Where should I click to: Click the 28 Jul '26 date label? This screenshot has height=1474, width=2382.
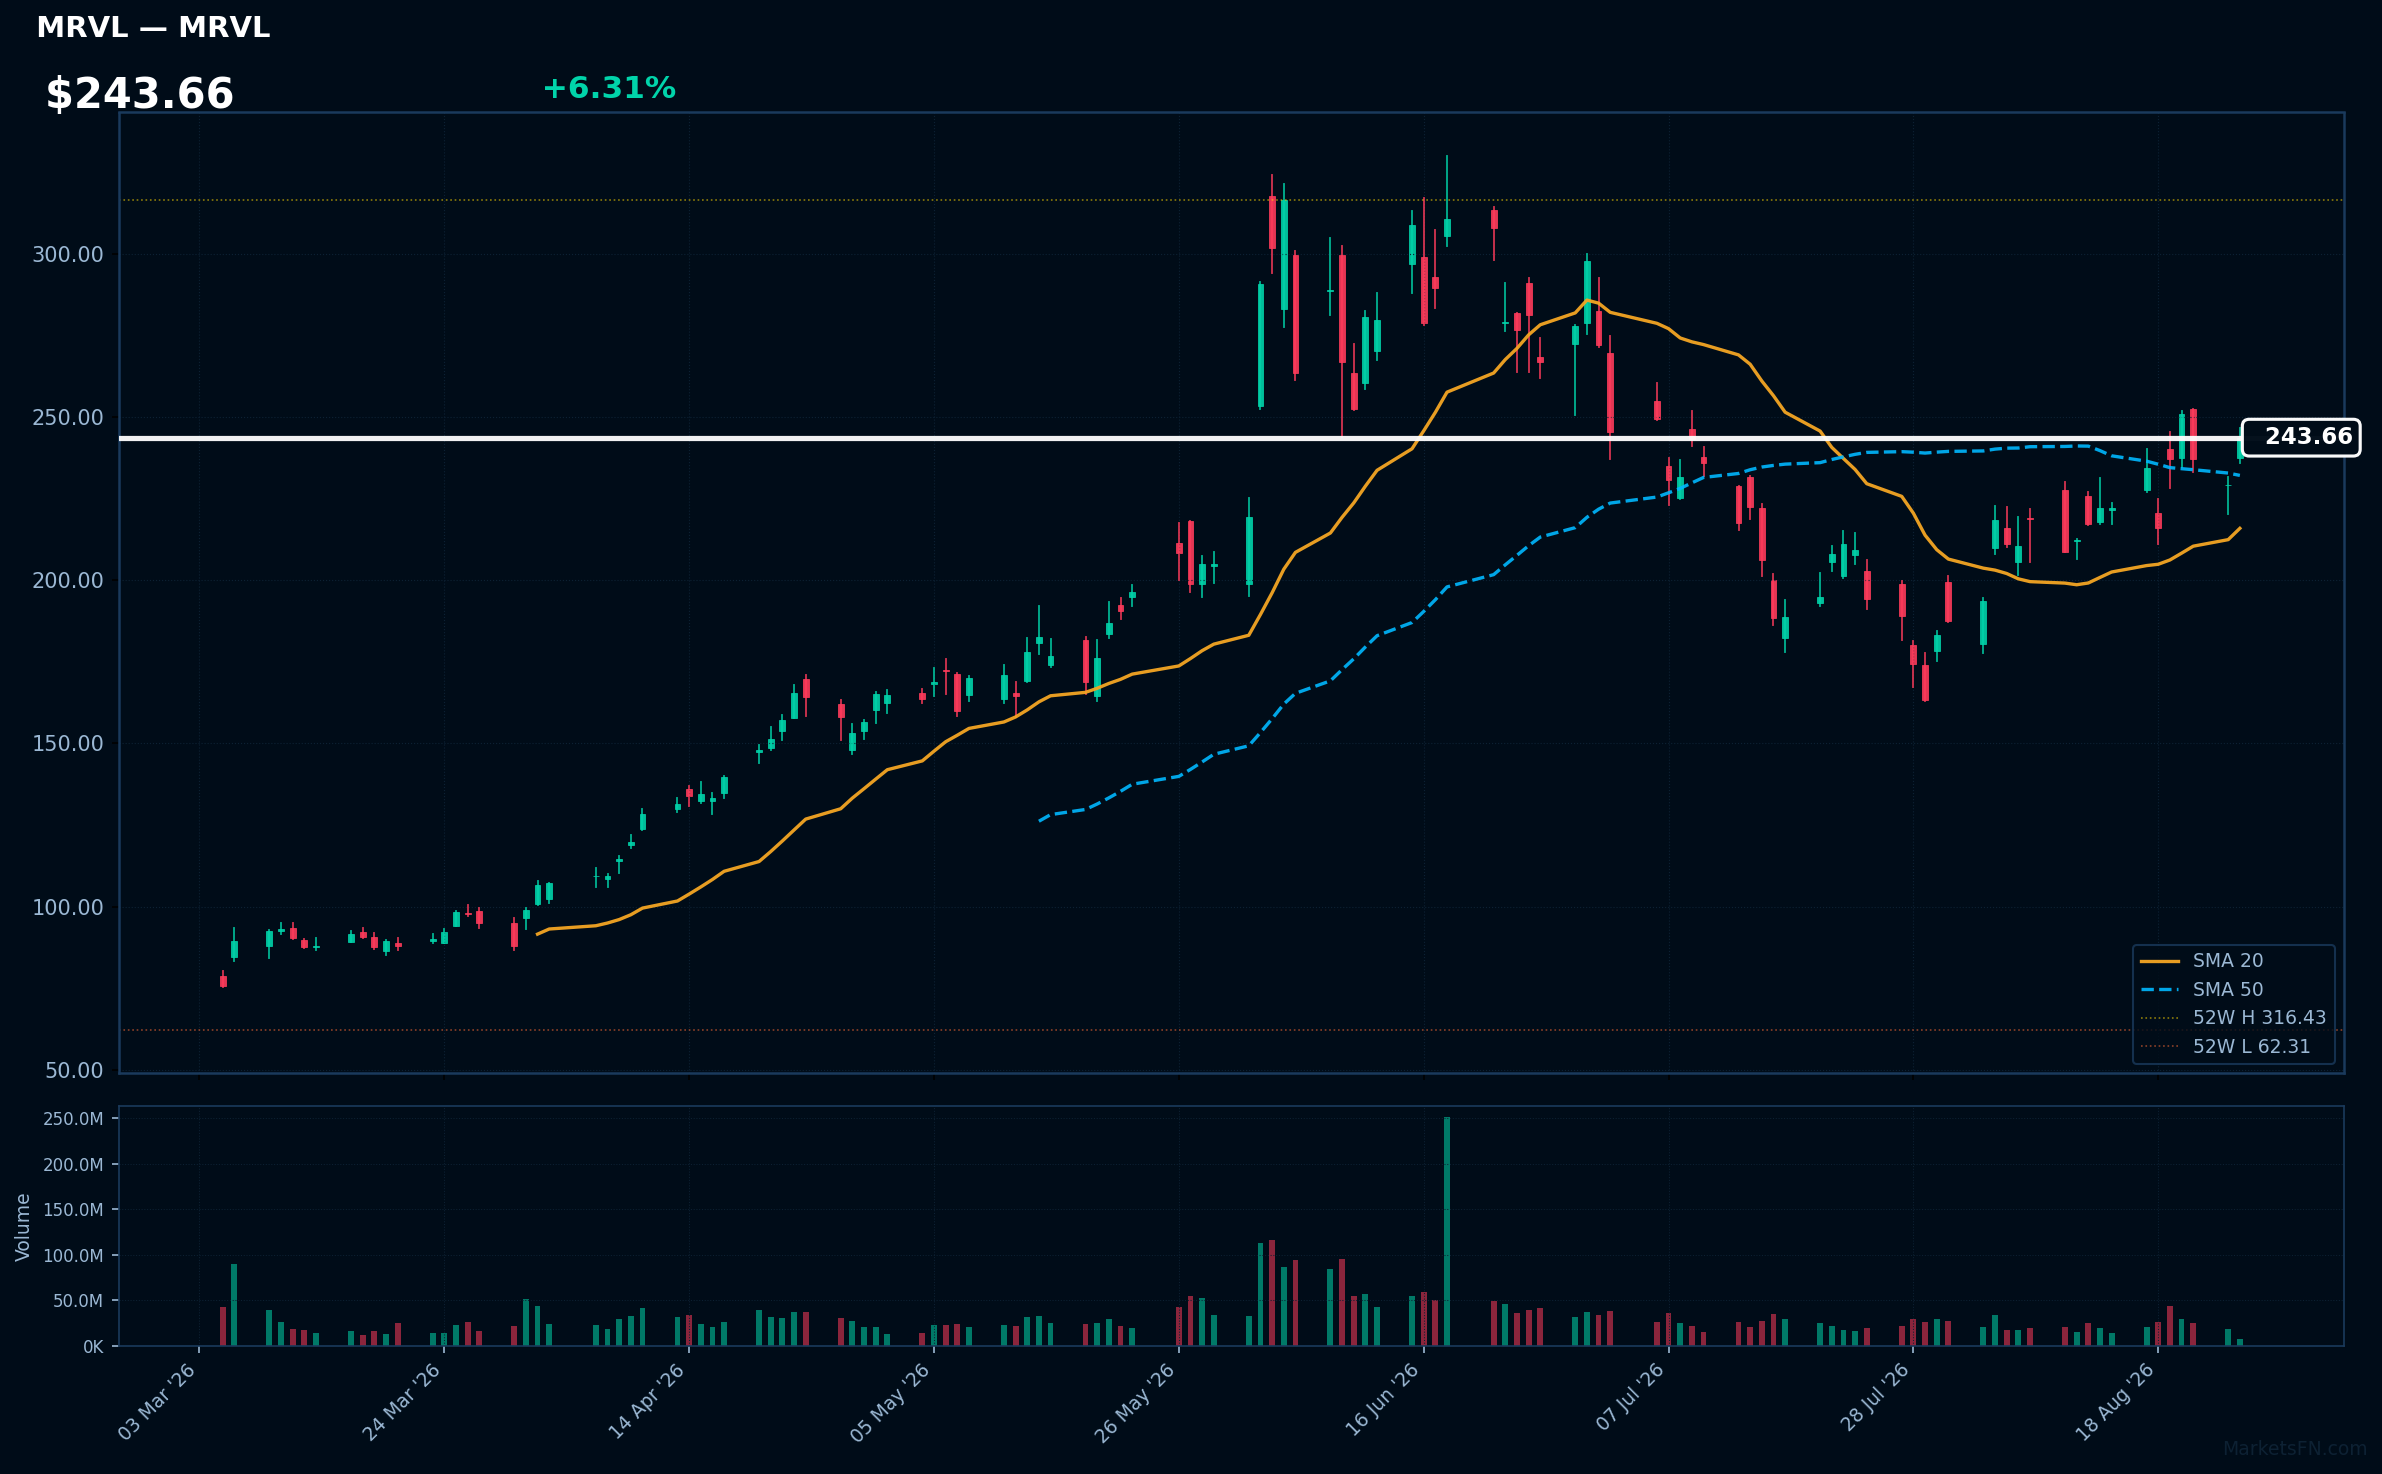pyautogui.click(x=1875, y=1397)
